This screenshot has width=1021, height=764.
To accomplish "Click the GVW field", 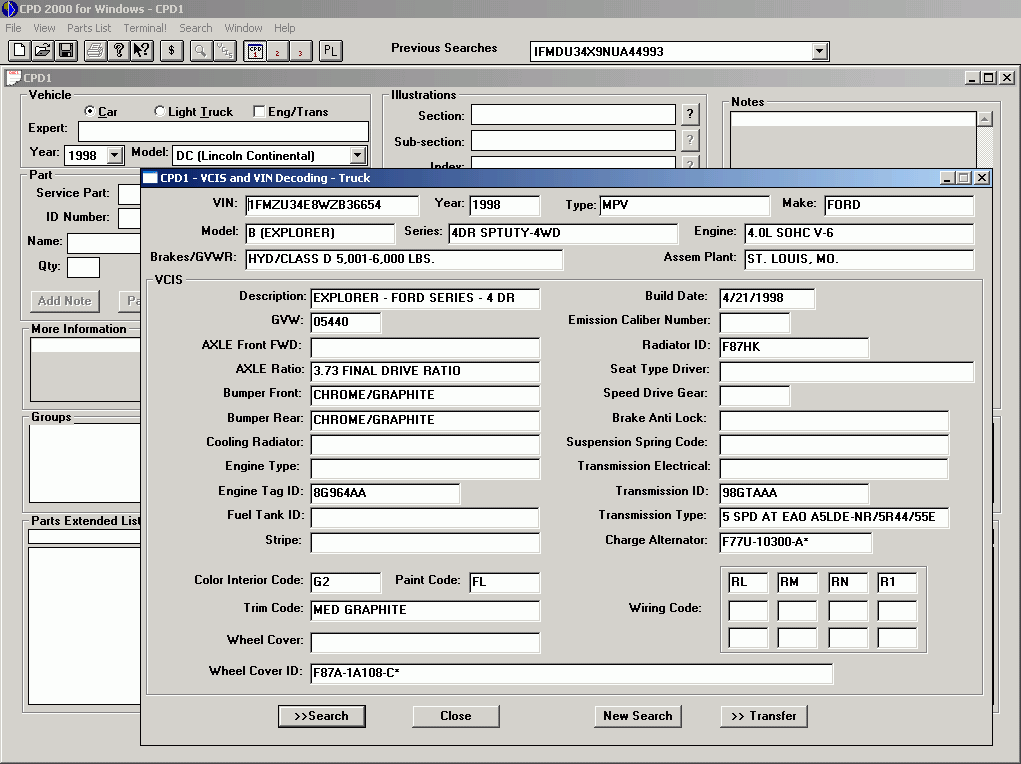I will click(346, 322).
